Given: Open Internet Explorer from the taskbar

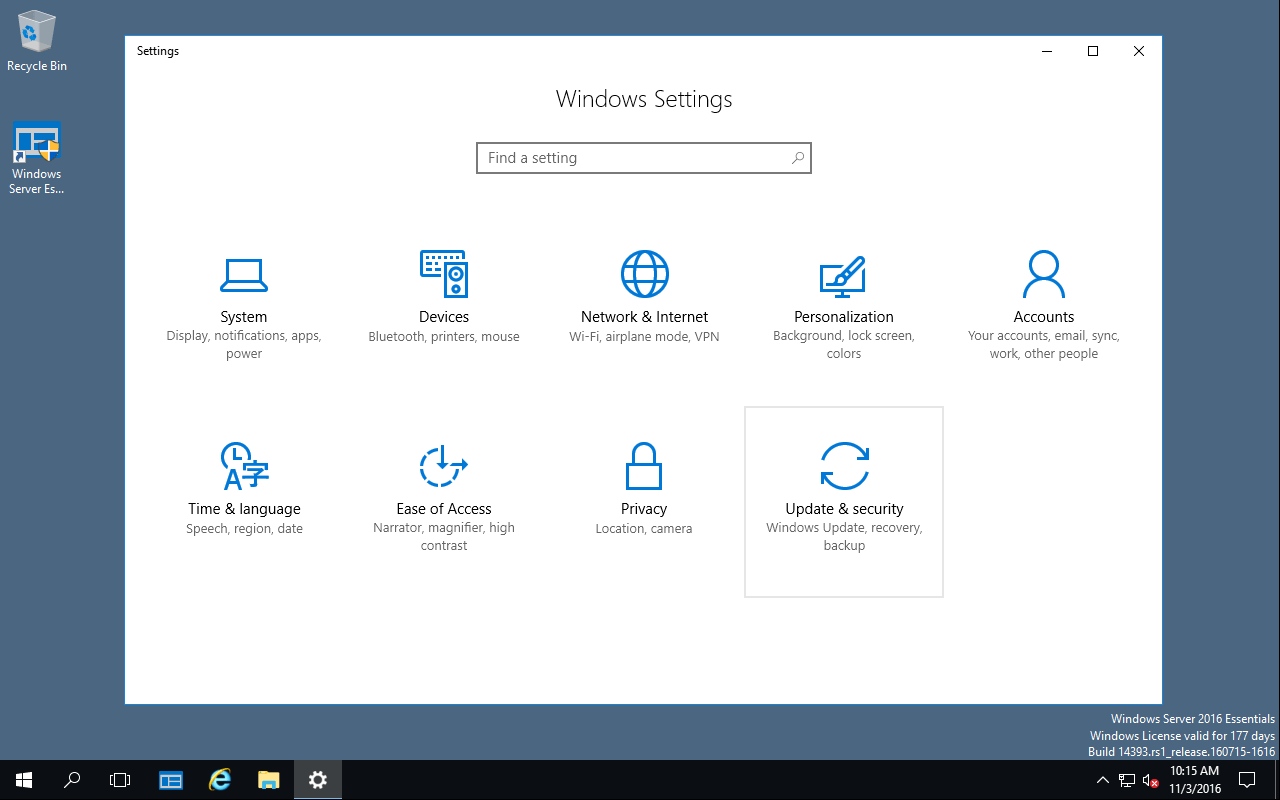Looking at the screenshot, I should point(219,780).
